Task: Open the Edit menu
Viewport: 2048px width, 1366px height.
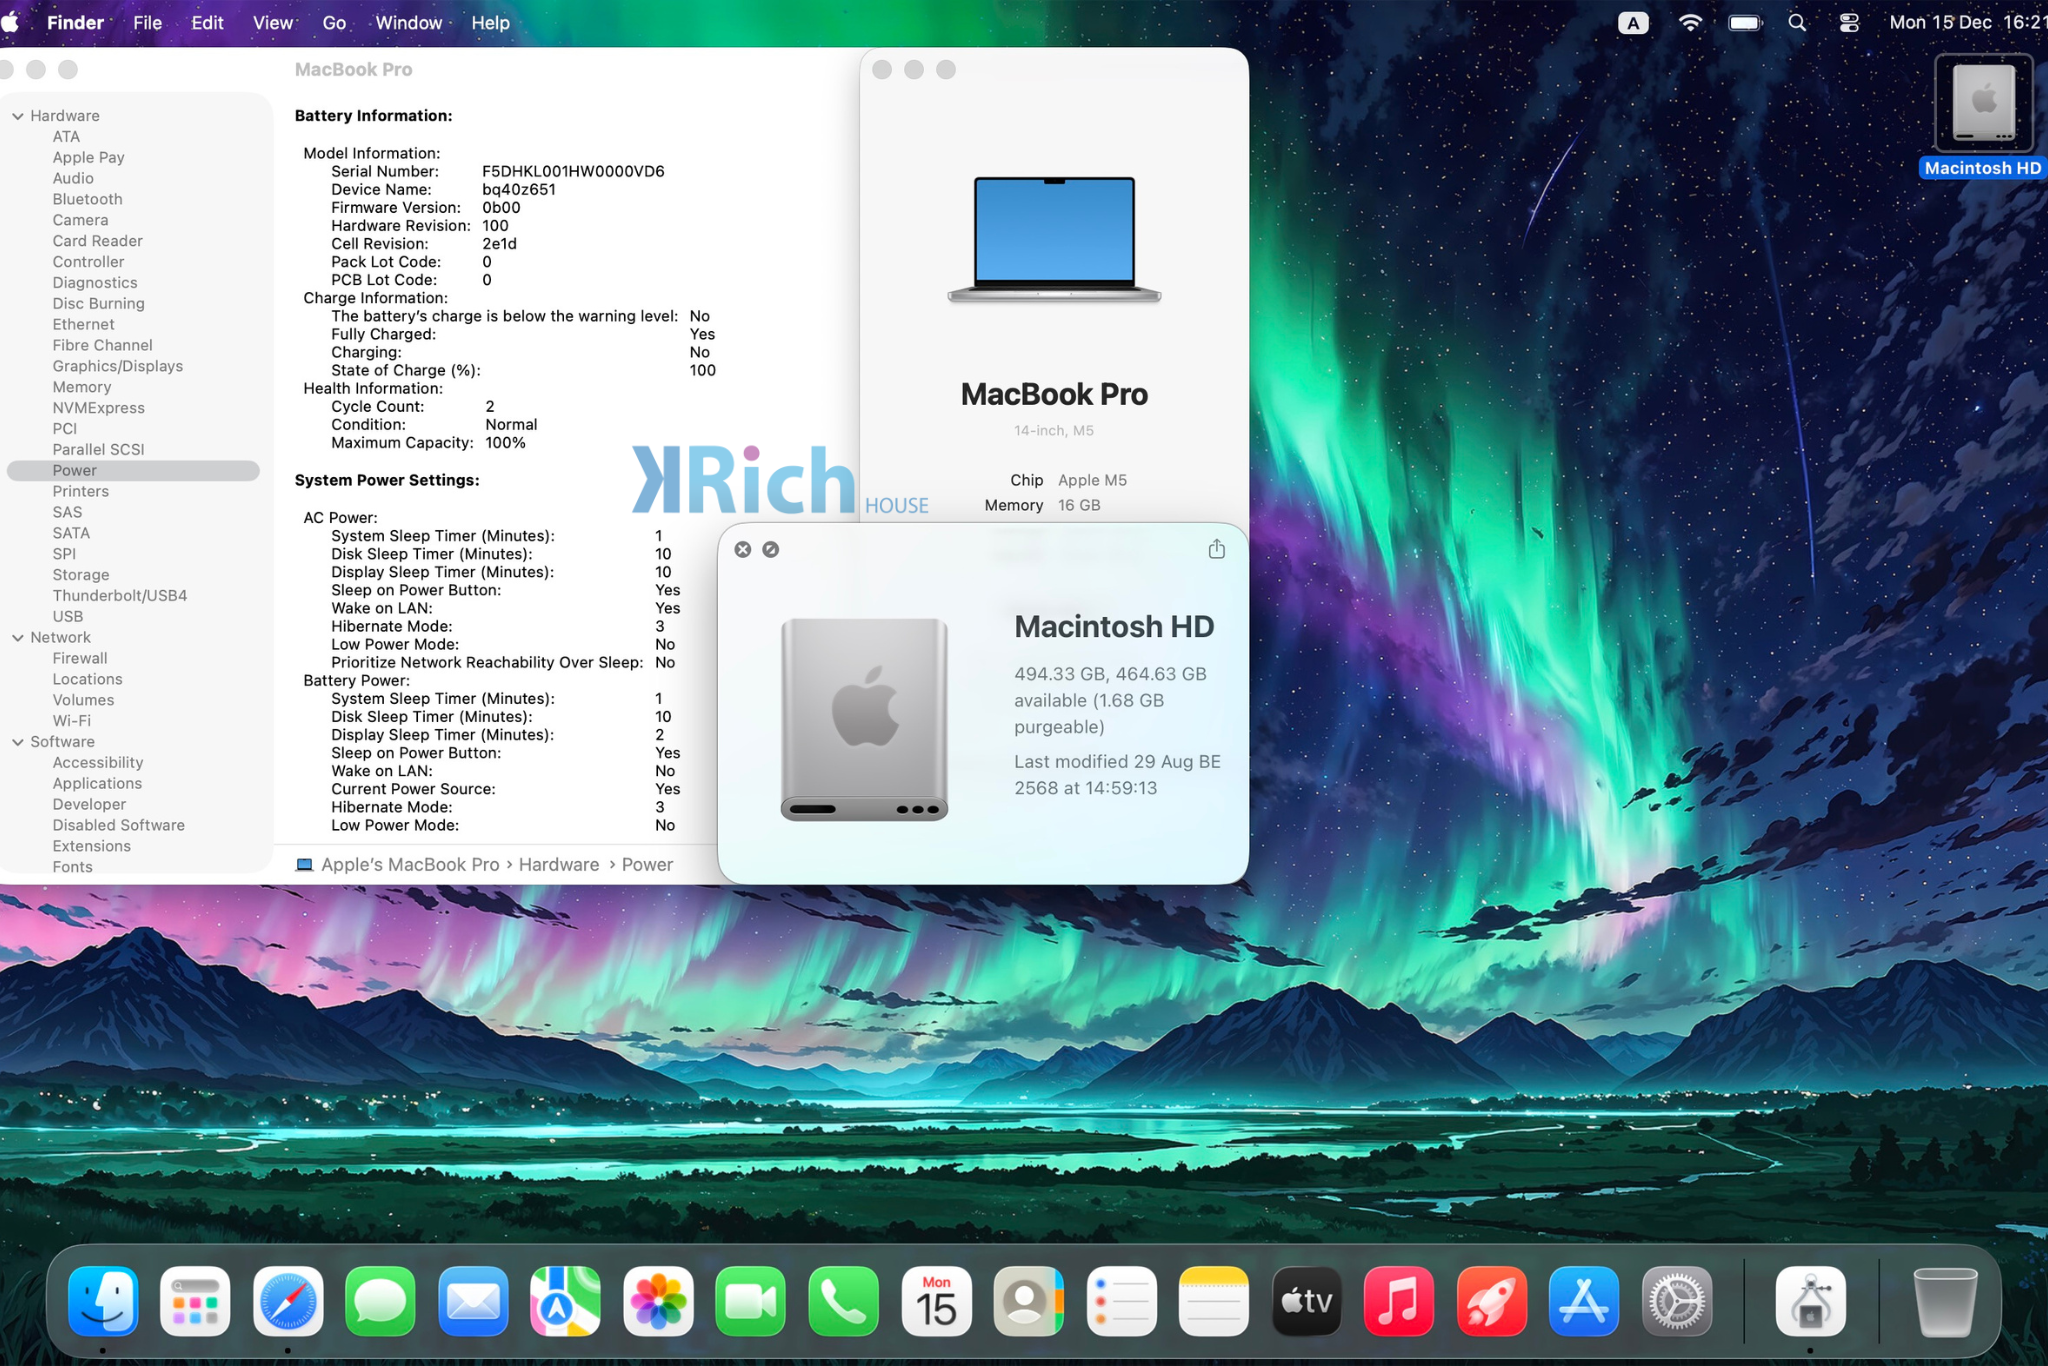Action: (207, 22)
